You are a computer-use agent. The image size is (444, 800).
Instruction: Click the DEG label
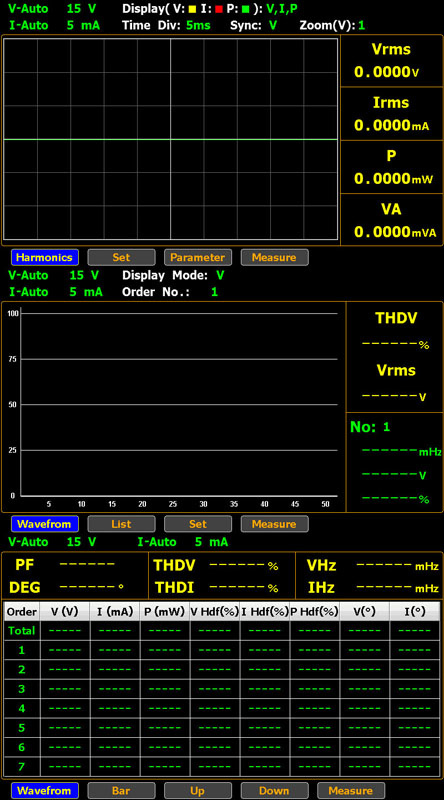(x=25, y=587)
